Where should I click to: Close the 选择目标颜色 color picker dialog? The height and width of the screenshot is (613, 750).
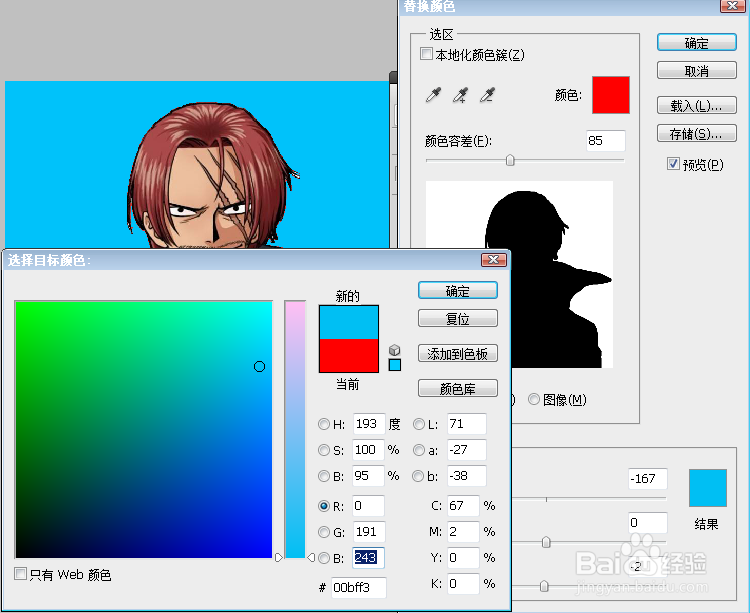[494, 260]
